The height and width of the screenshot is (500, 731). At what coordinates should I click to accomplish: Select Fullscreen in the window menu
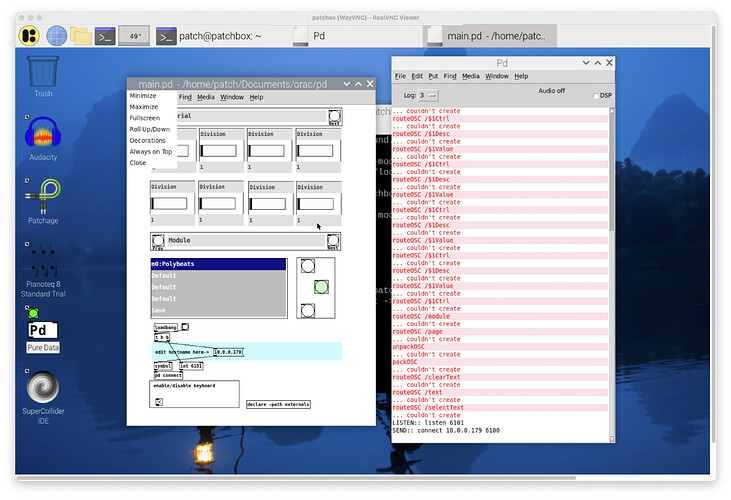coord(144,118)
